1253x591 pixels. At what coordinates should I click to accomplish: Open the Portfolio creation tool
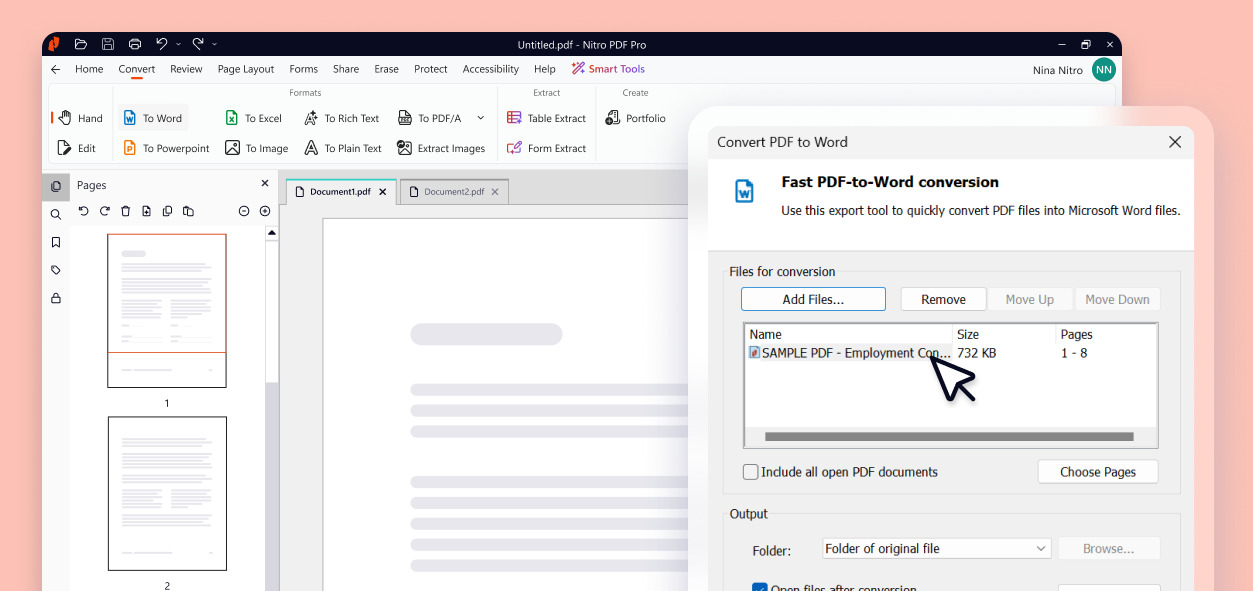(x=636, y=118)
